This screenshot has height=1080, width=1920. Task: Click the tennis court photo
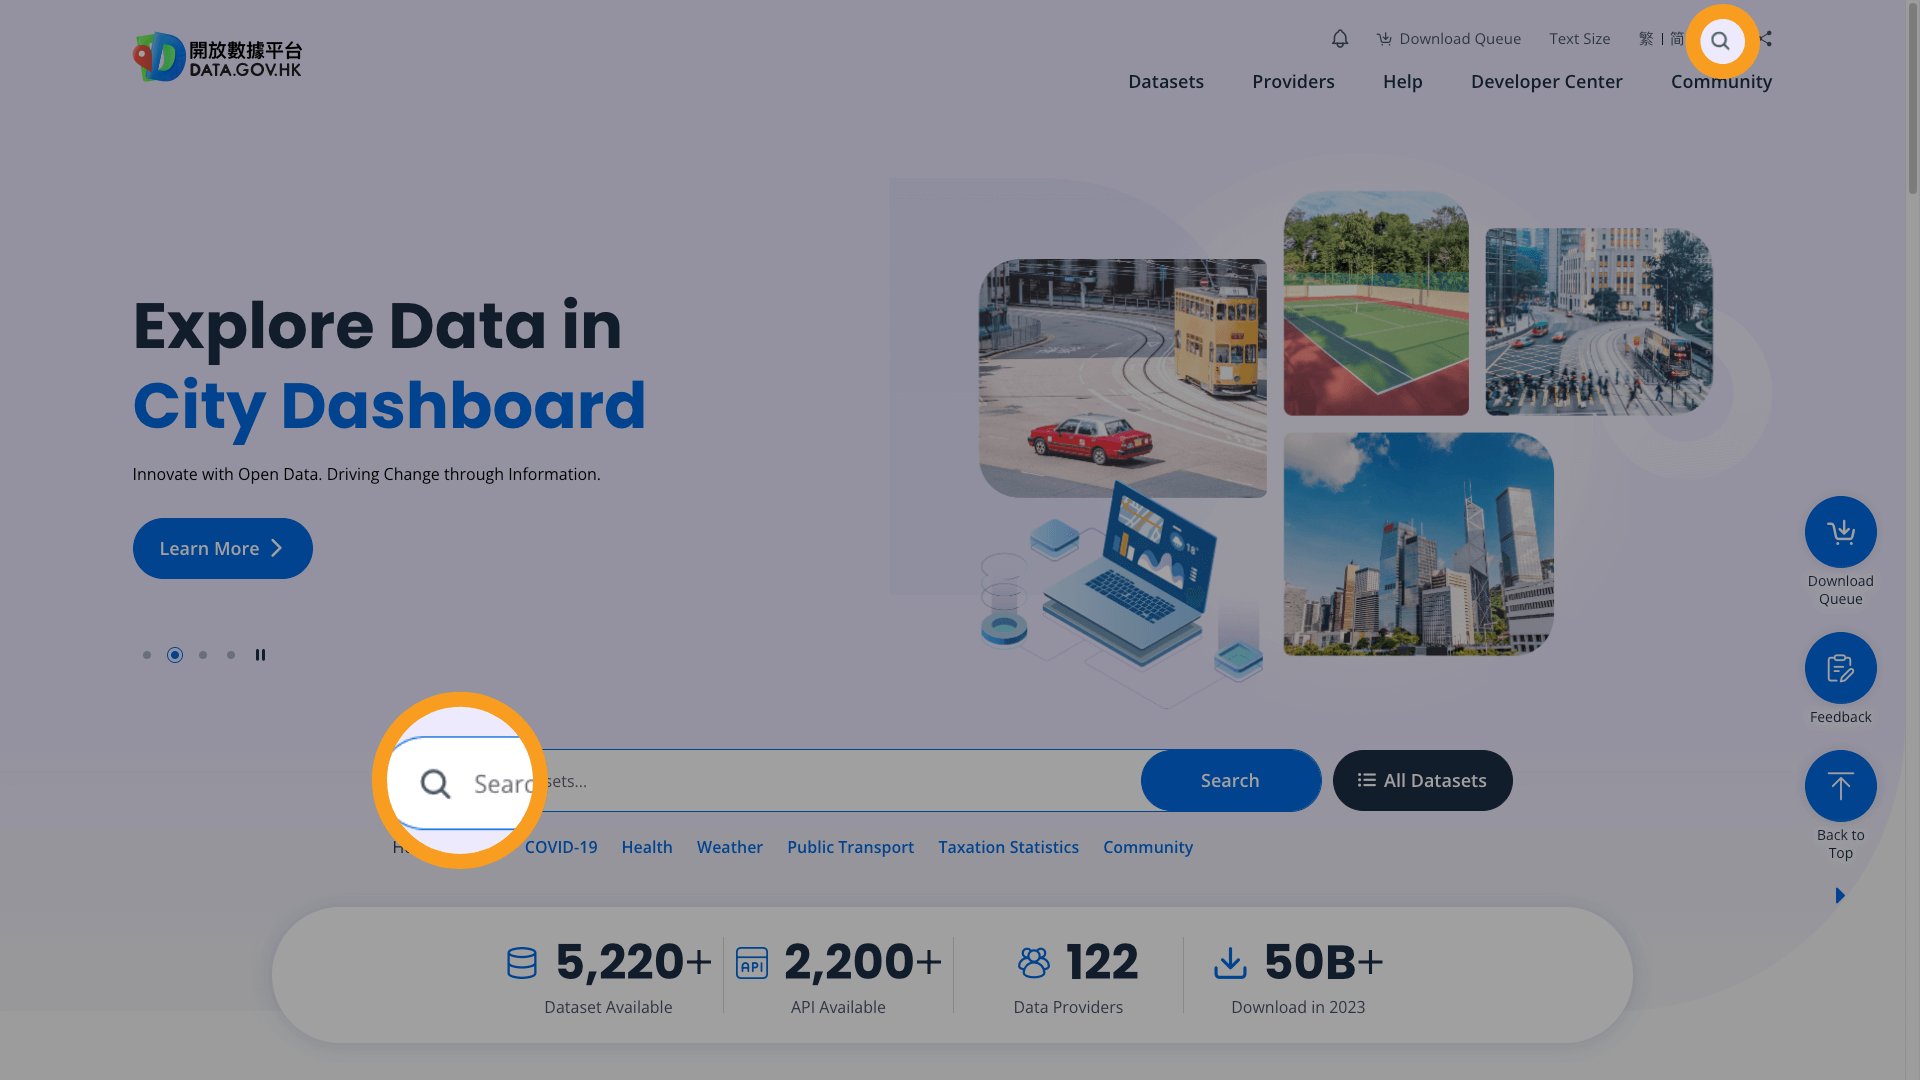1376,303
